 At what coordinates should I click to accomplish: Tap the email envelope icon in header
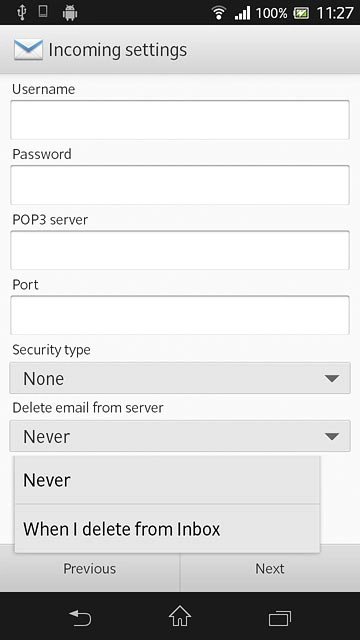click(28, 50)
